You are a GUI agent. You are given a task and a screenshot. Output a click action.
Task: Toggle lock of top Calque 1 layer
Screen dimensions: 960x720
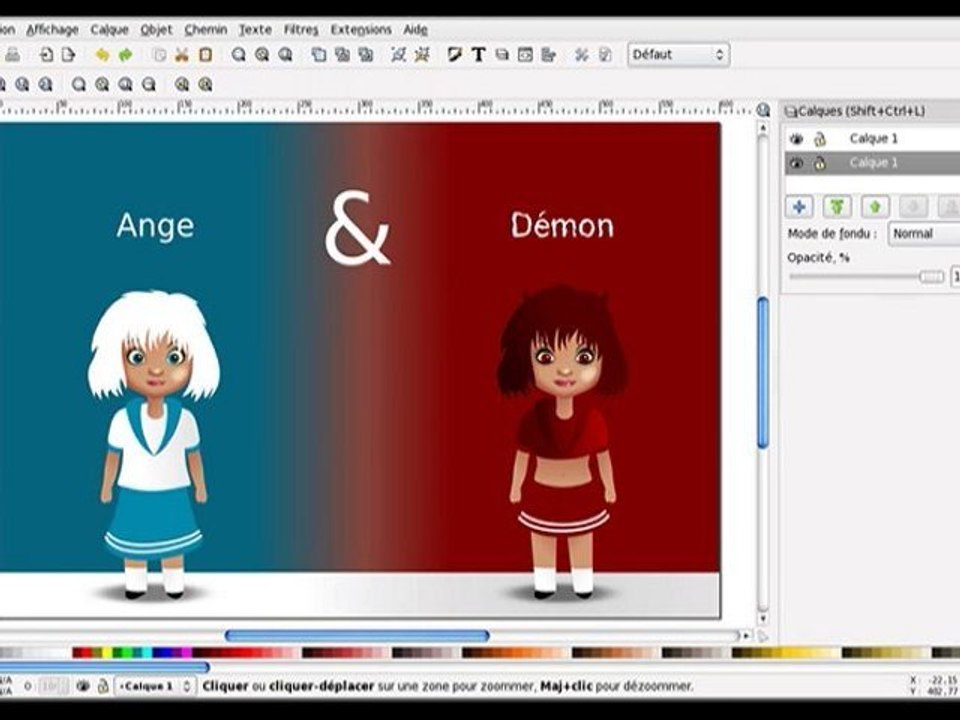820,139
